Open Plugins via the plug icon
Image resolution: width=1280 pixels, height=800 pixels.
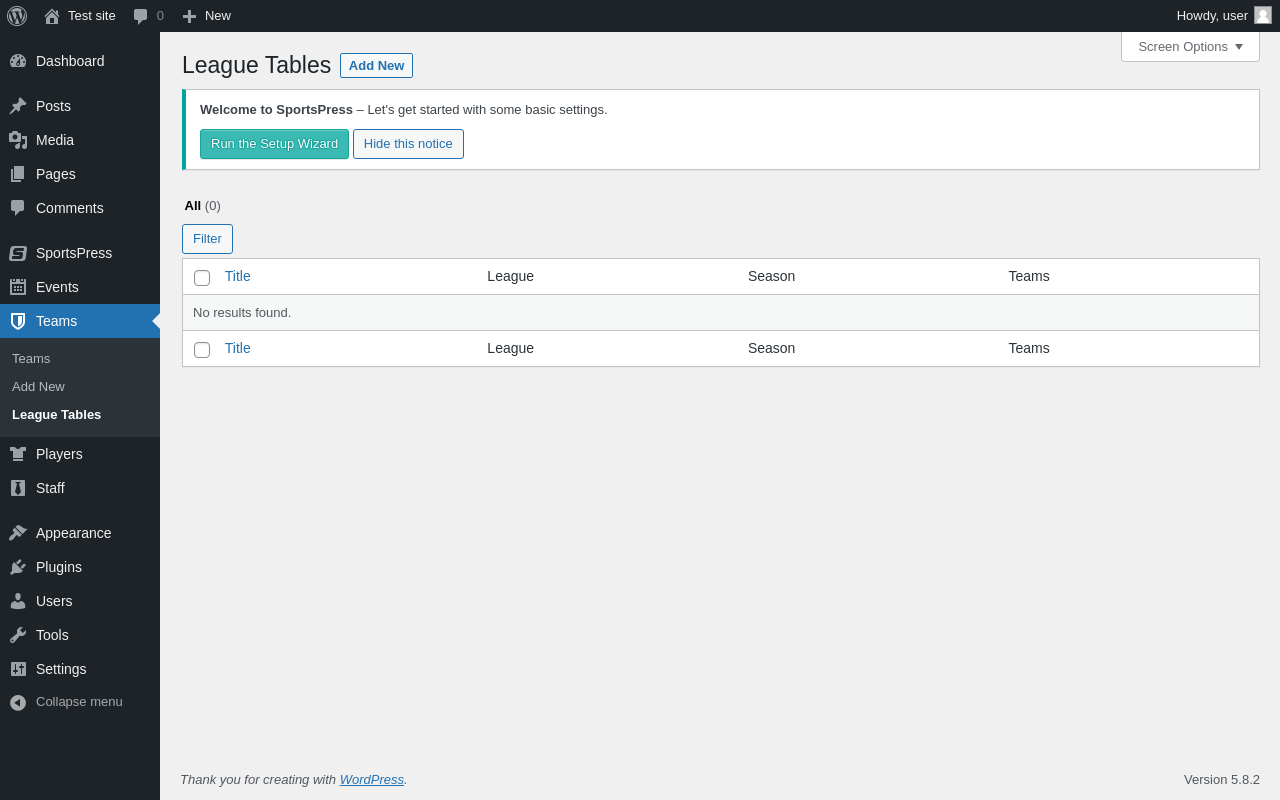pyautogui.click(x=18, y=567)
